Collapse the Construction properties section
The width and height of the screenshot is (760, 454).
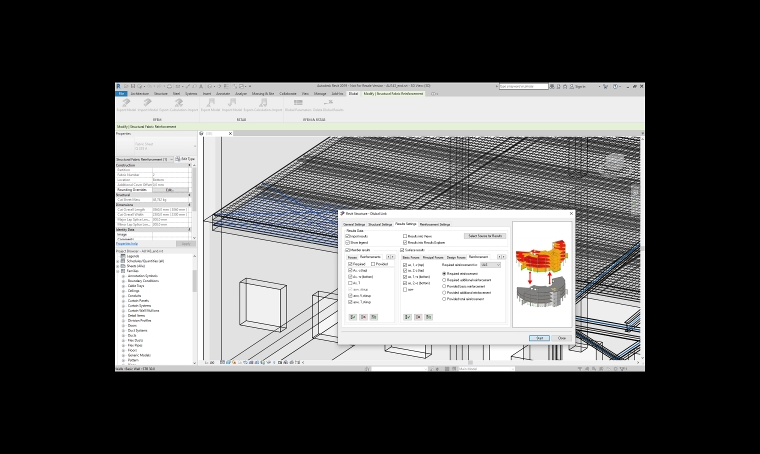190,165
